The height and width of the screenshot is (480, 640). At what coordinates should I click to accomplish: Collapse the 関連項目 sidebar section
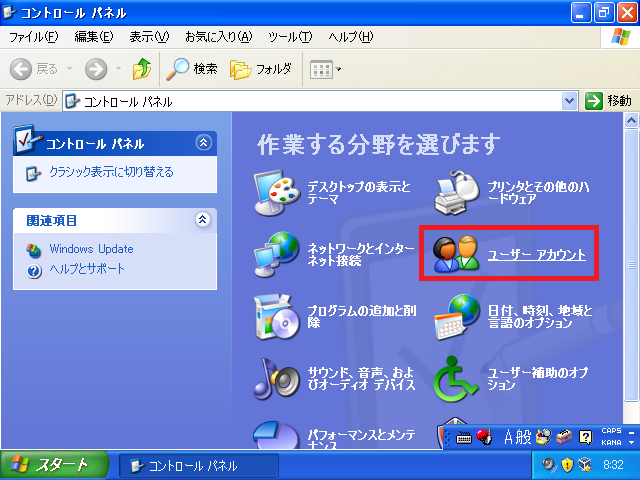coord(203,220)
